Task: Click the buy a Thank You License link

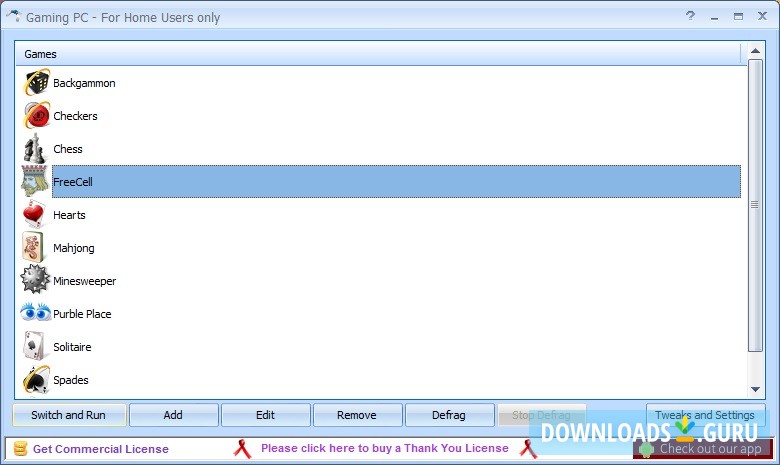Action: (x=385, y=448)
